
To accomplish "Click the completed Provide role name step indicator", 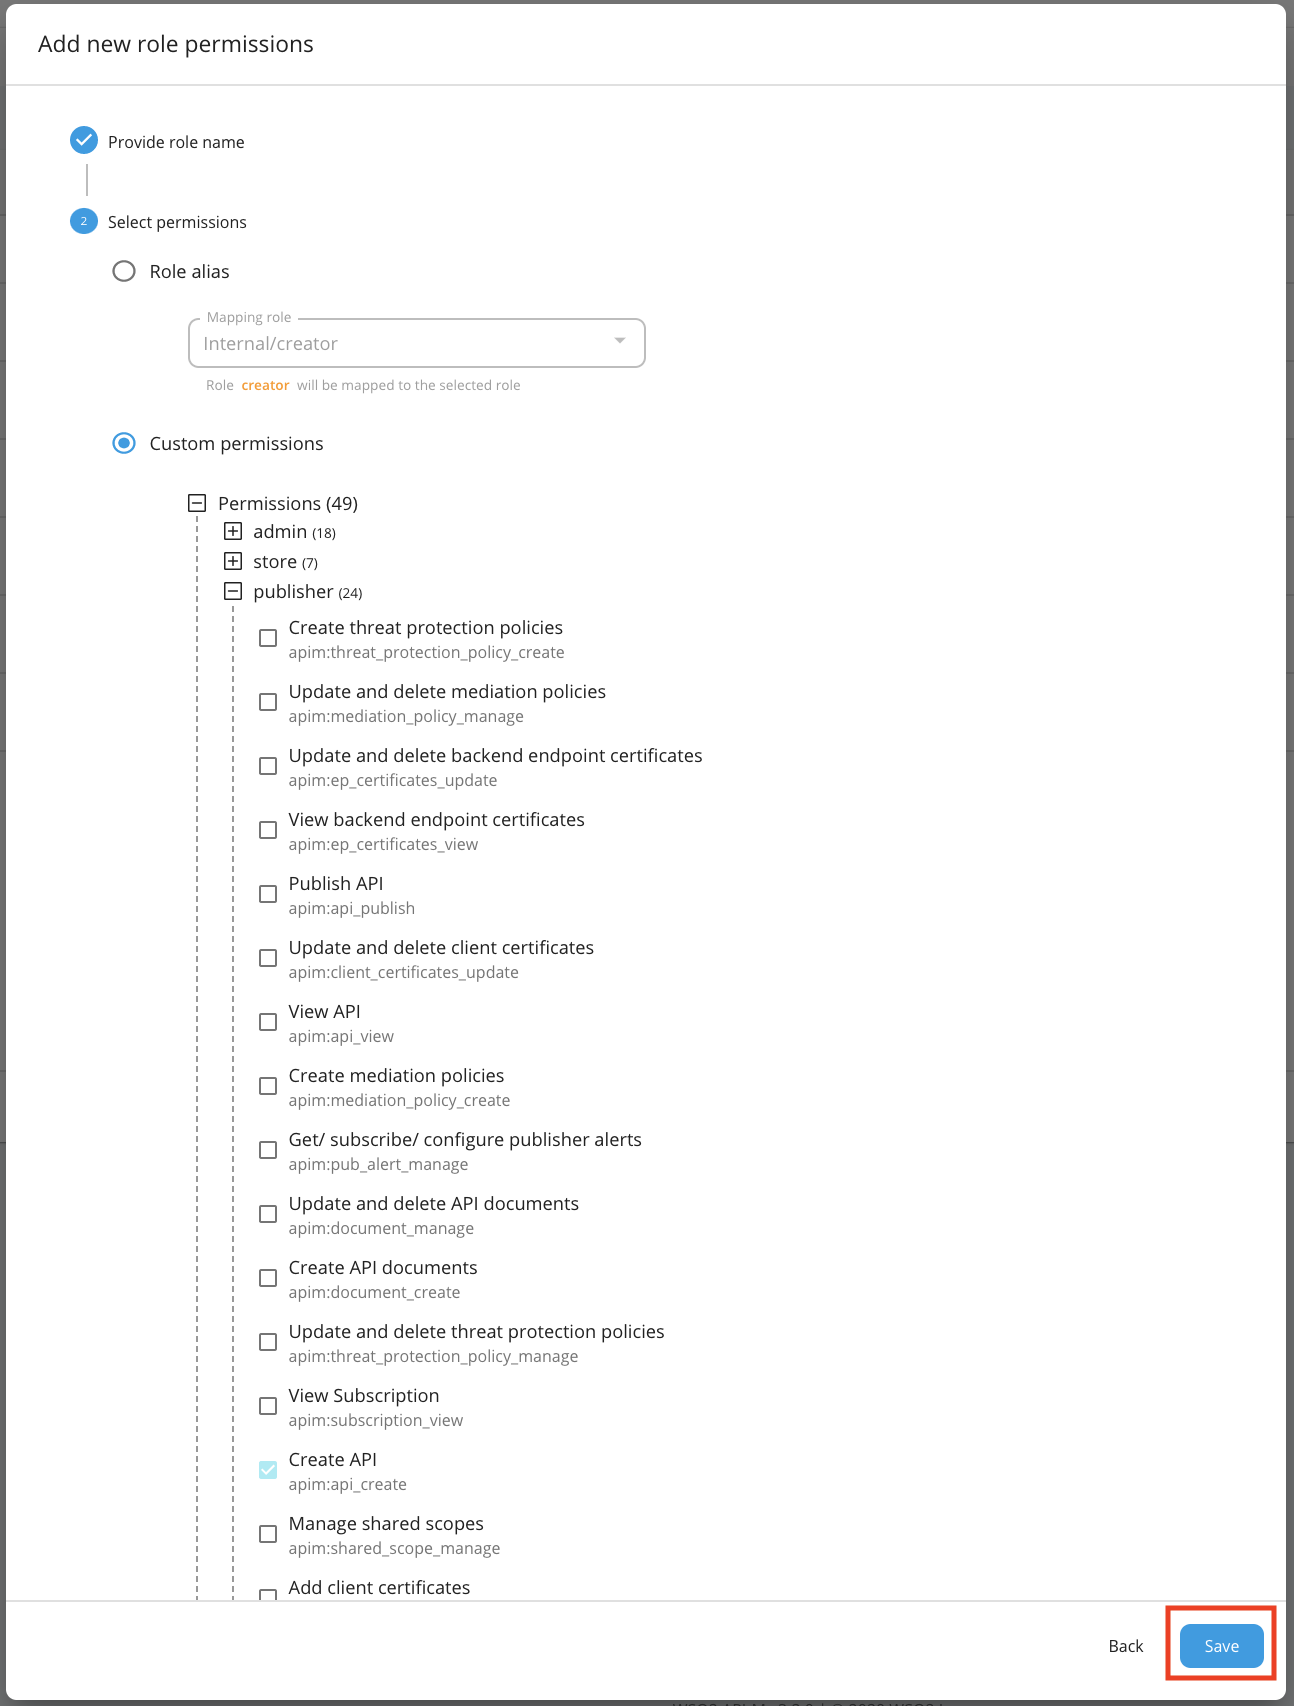I will (83, 140).
